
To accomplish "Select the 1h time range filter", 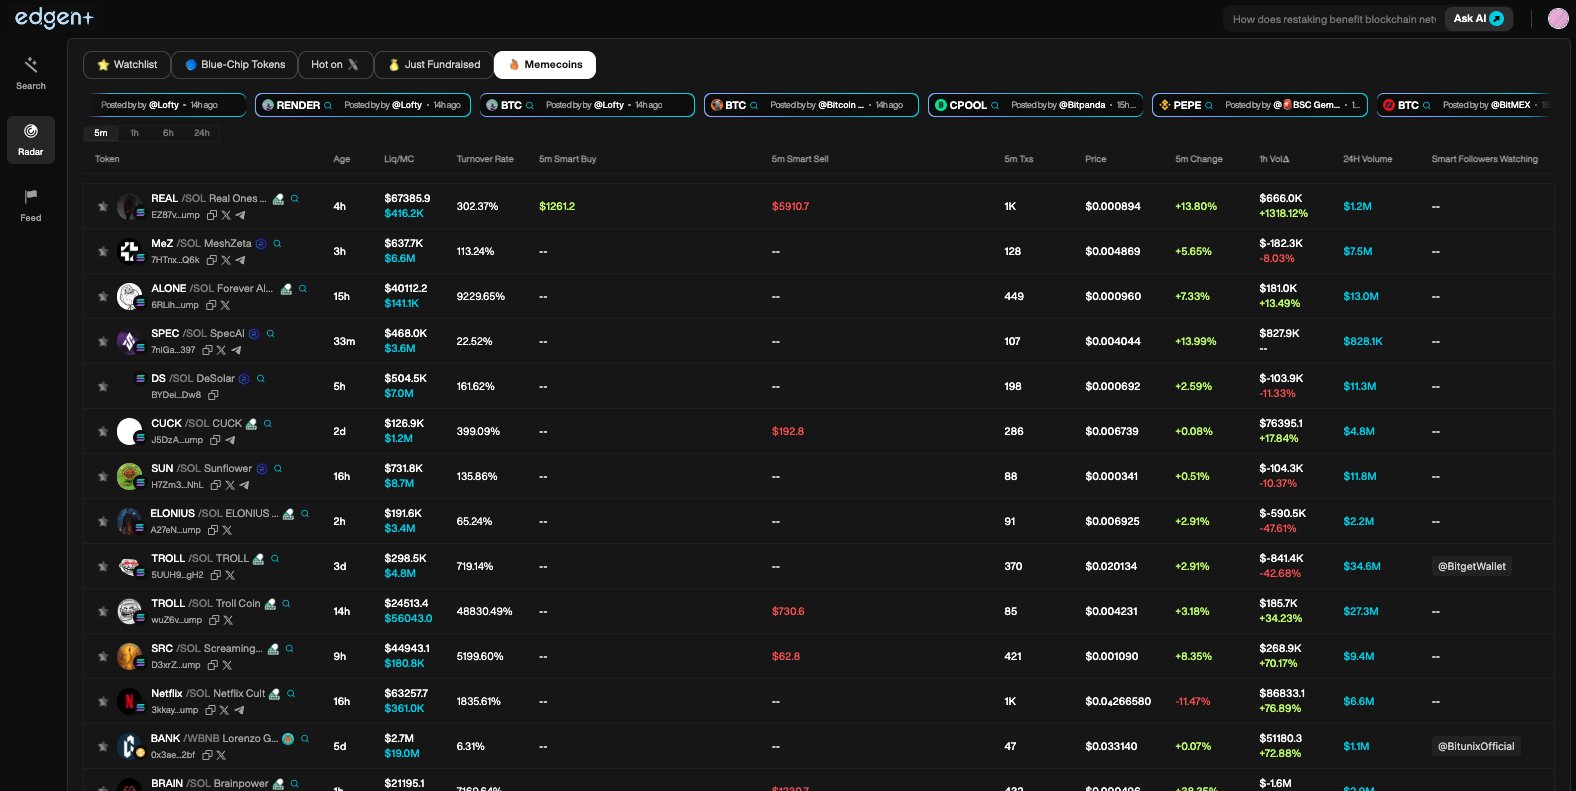I will point(134,133).
